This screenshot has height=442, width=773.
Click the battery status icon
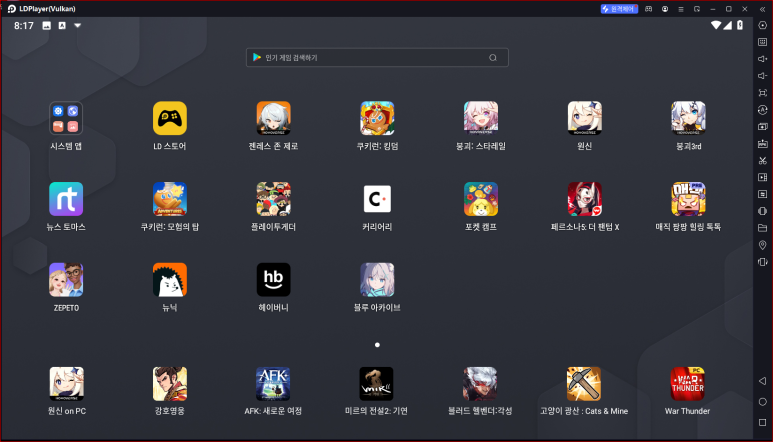click(740, 25)
